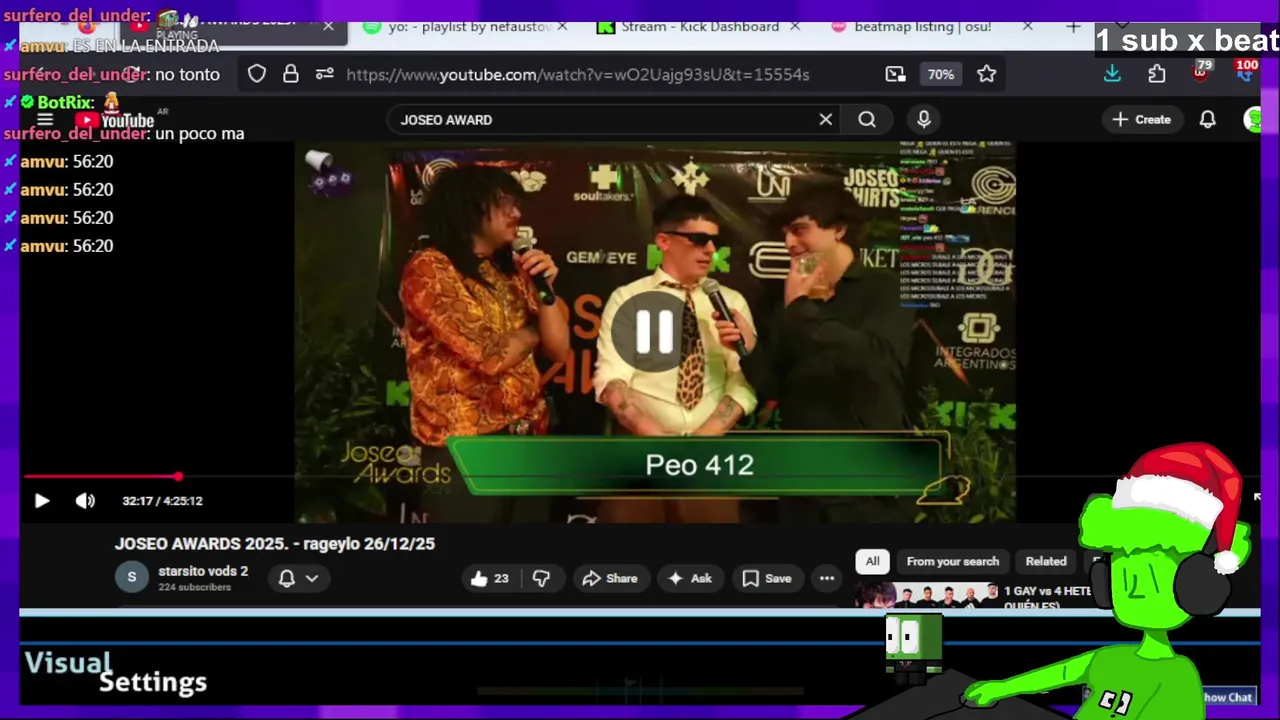Select the From your search chip
Screen dimensions: 1280x720
point(952,561)
